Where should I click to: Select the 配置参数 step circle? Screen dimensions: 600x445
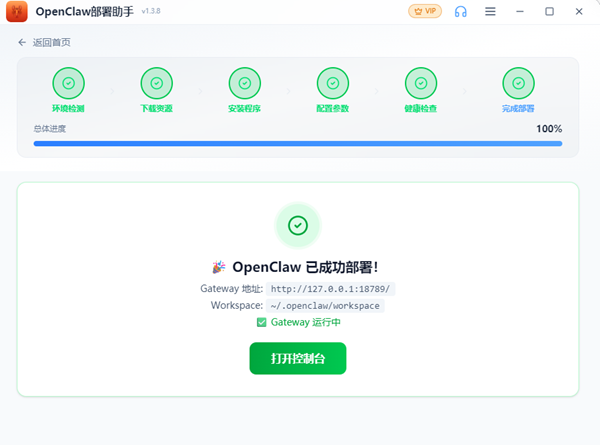(x=333, y=83)
